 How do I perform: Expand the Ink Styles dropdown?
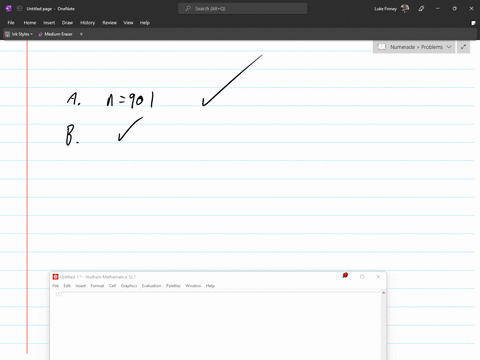tap(31, 34)
